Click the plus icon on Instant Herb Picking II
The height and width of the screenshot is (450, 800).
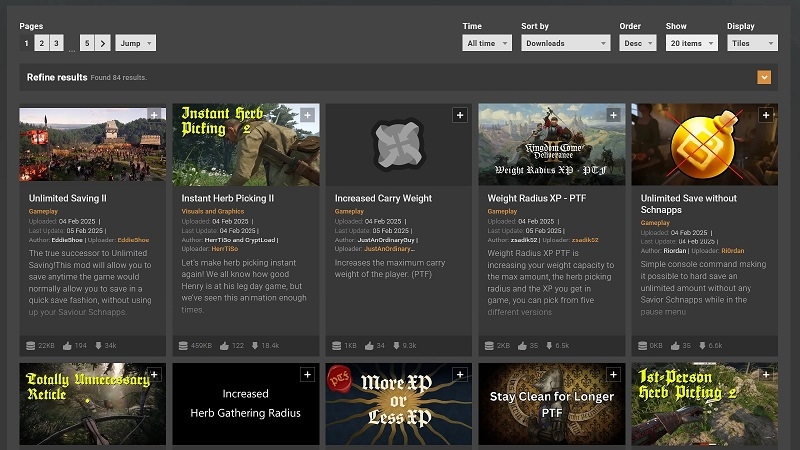tap(307, 116)
